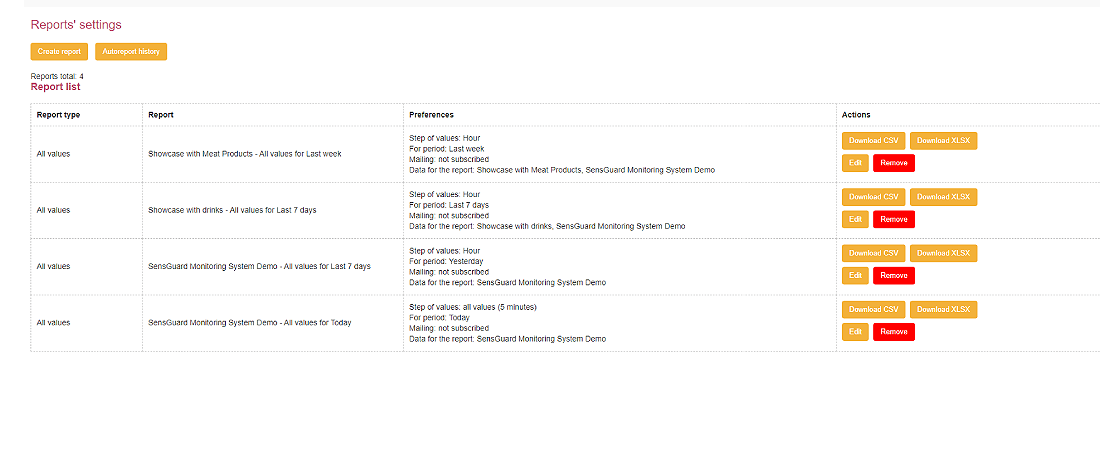Download CSV for Meat Products report
This screenshot has height=451, width=1100.
(x=873, y=141)
